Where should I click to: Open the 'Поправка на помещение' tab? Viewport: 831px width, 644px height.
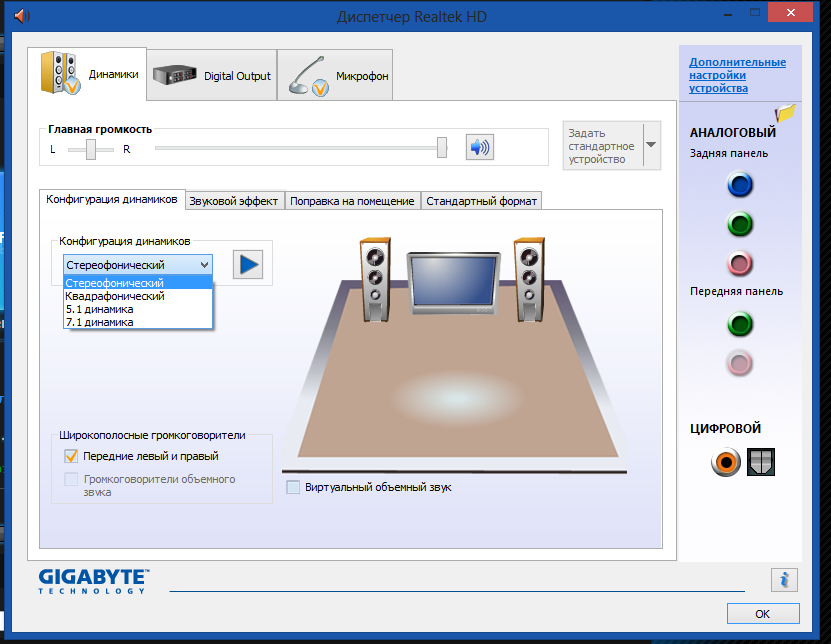[x=352, y=201]
